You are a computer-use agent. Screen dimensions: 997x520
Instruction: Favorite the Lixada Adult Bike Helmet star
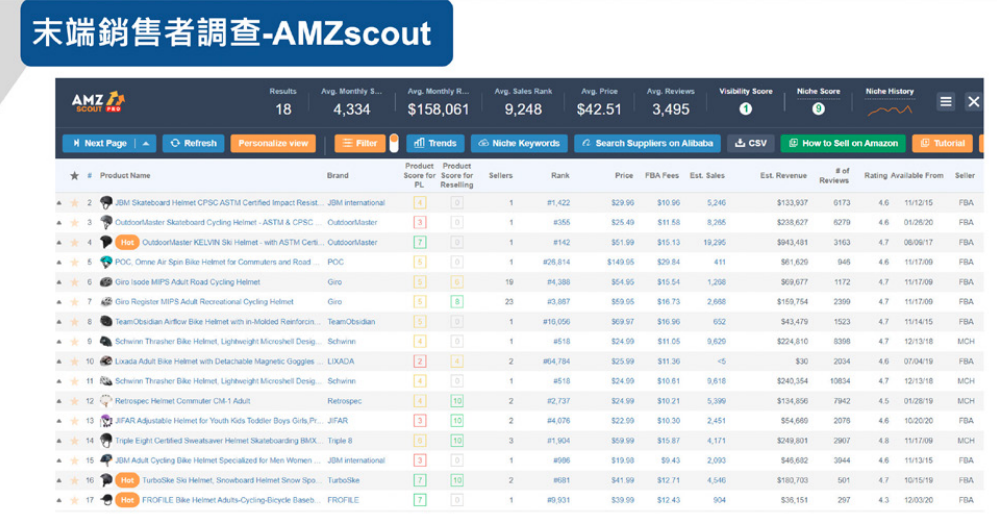pyautogui.click(x=74, y=361)
